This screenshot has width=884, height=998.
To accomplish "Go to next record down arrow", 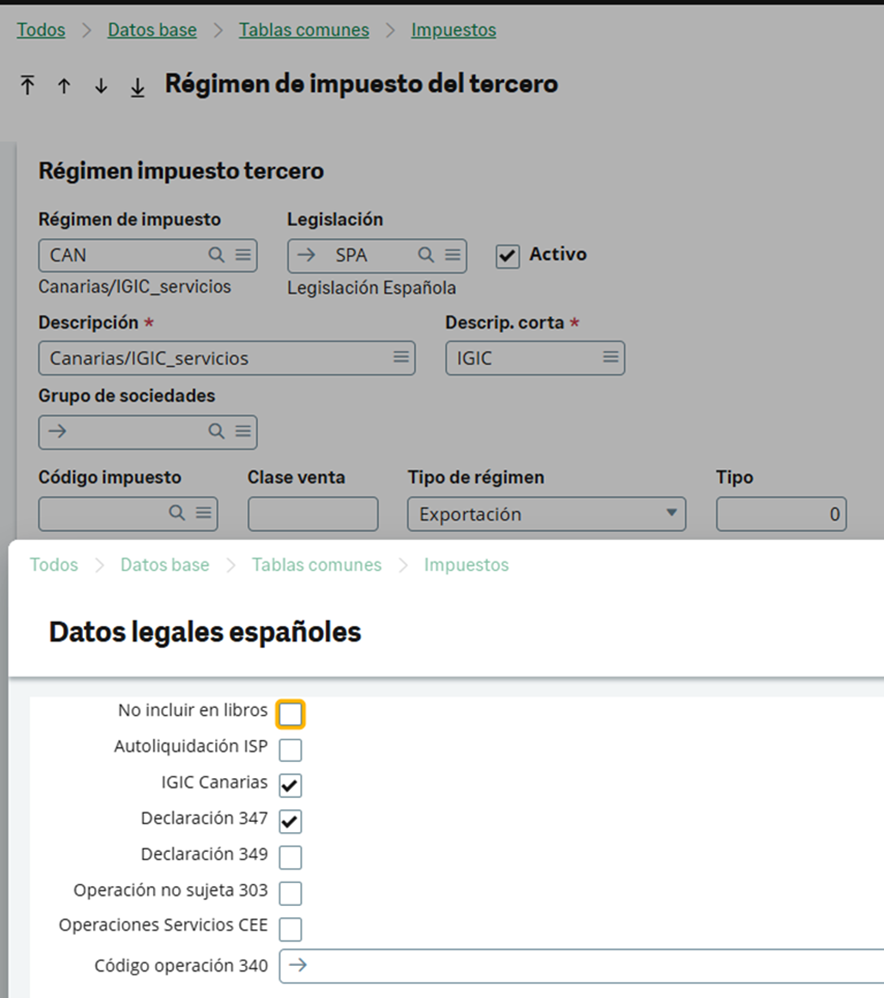I will [101, 86].
